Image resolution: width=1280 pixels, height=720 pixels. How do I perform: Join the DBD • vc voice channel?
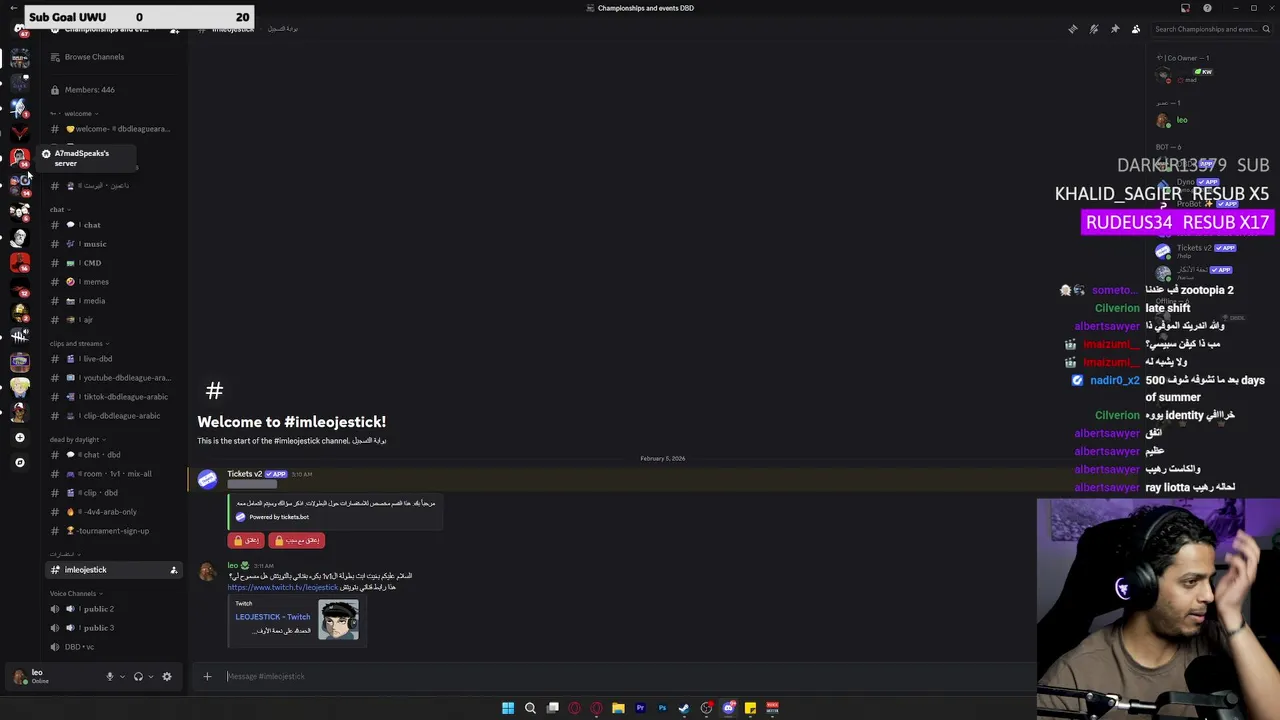[x=114, y=647]
